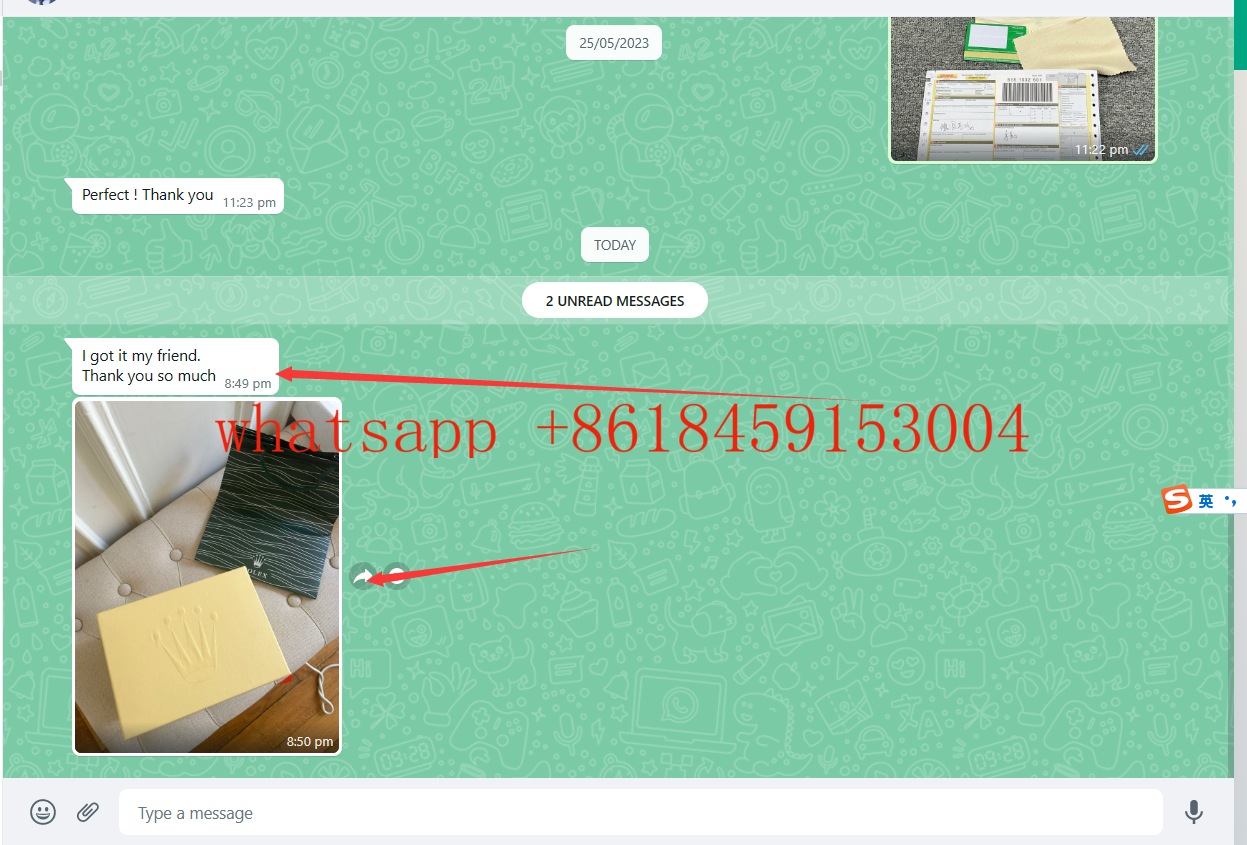
Task: Click the TODAY date chip
Action: (x=615, y=245)
